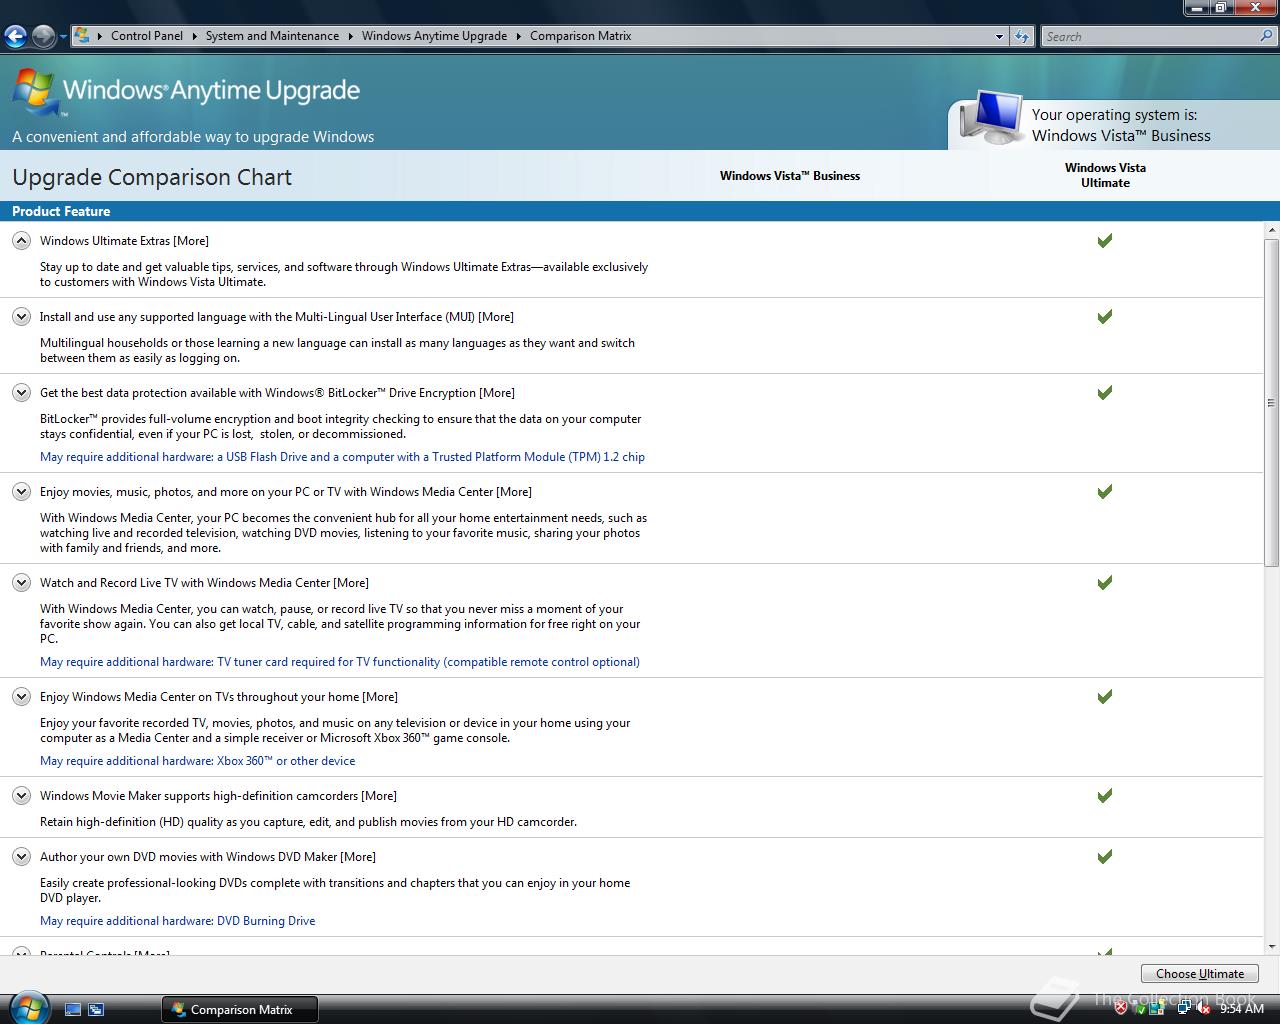1280x1024 pixels.
Task: Click the vertical scrollbar thumb
Action: pyautogui.click(x=1272, y=402)
